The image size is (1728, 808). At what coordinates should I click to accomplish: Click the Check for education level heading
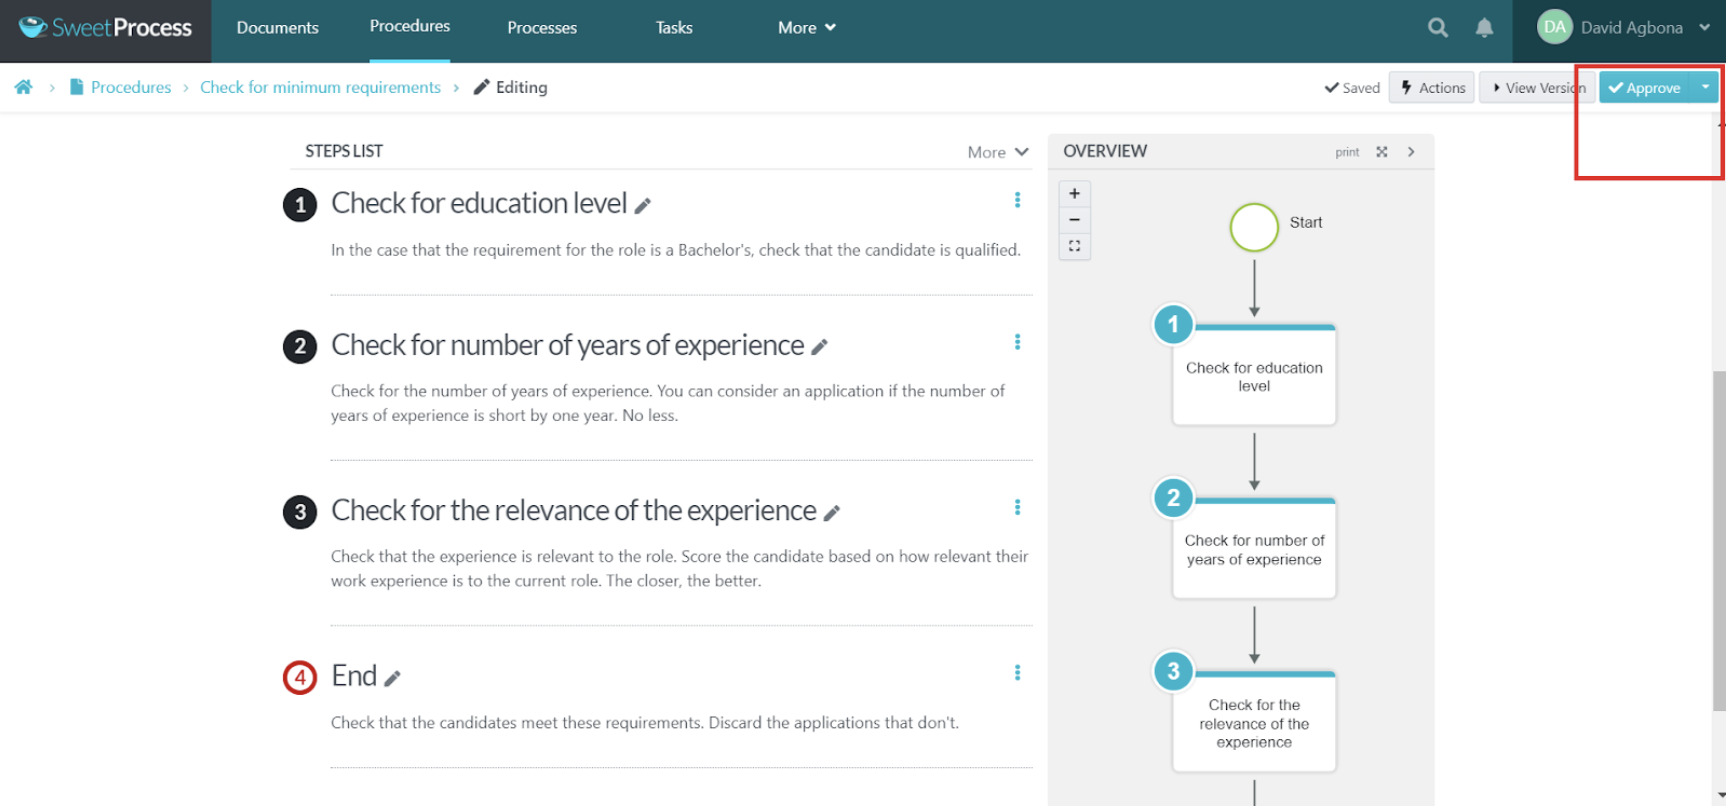click(479, 203)
